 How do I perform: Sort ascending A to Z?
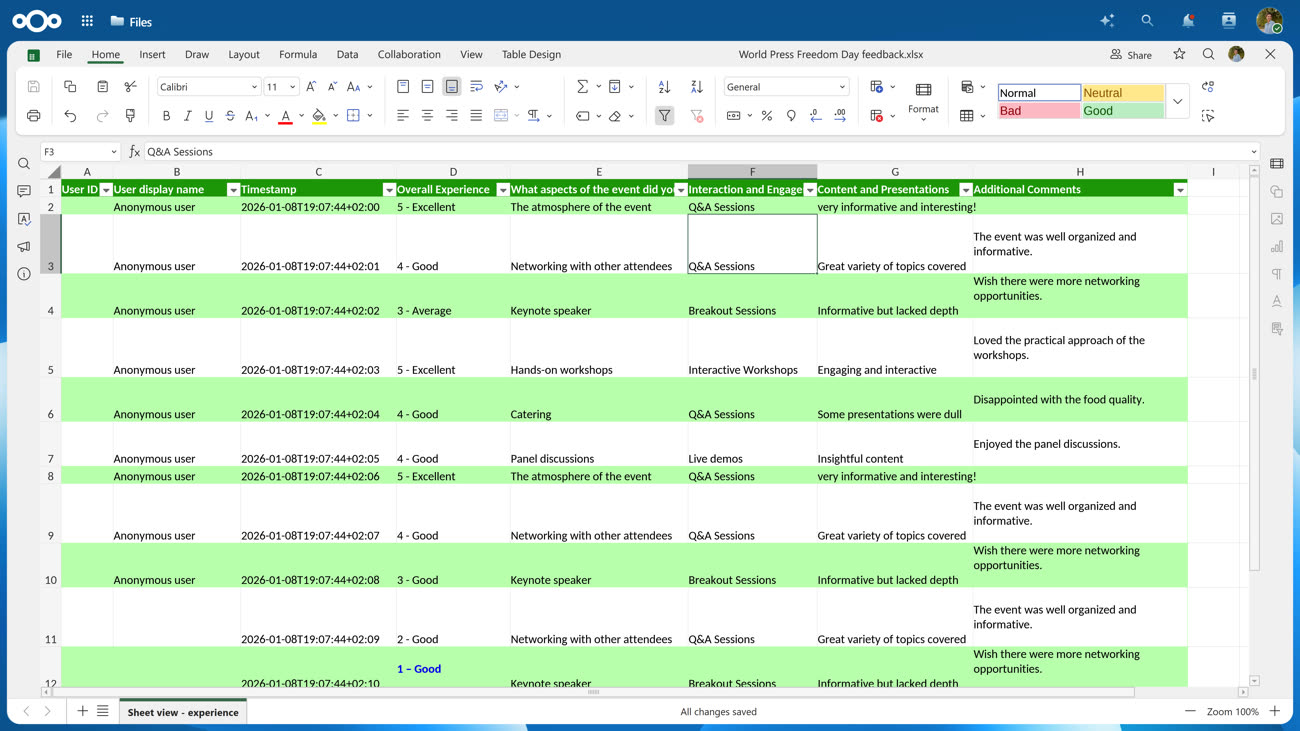point(664,87)
